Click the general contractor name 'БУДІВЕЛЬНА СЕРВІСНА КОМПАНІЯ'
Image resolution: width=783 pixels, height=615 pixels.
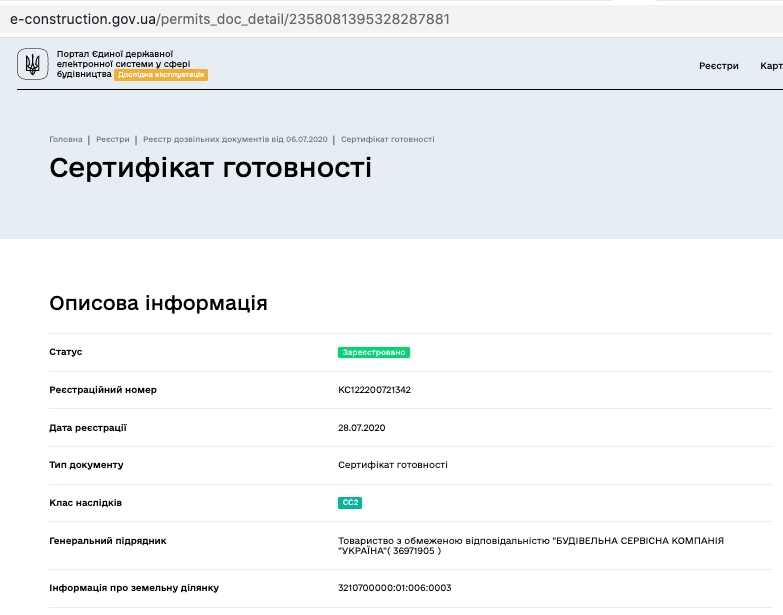pyautogui.click(x=638, y=541)
